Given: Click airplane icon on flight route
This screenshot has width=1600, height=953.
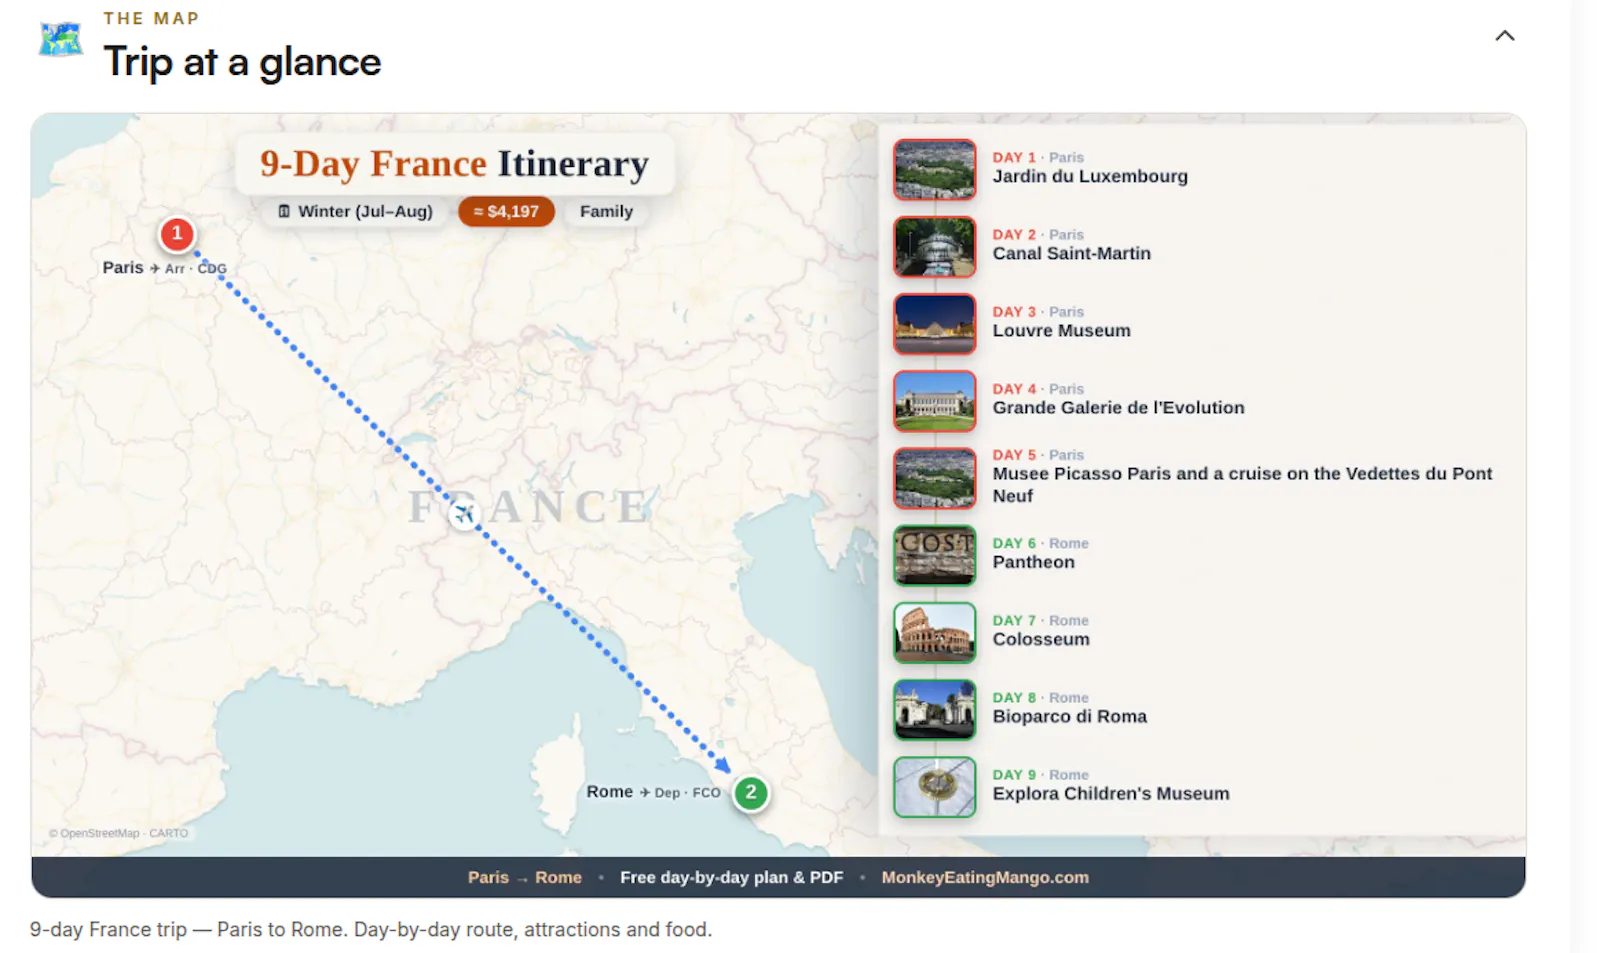Looking at the screenshot, I should (463, 514).
